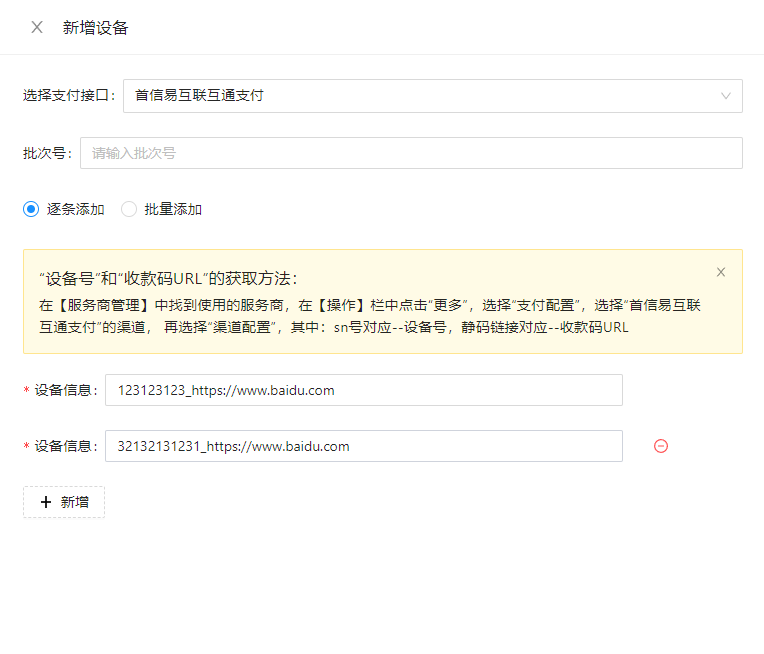Click the plus icon inside 新增 button
The height and width of the screenshot is (654, 764).
(x=46, y=502)
